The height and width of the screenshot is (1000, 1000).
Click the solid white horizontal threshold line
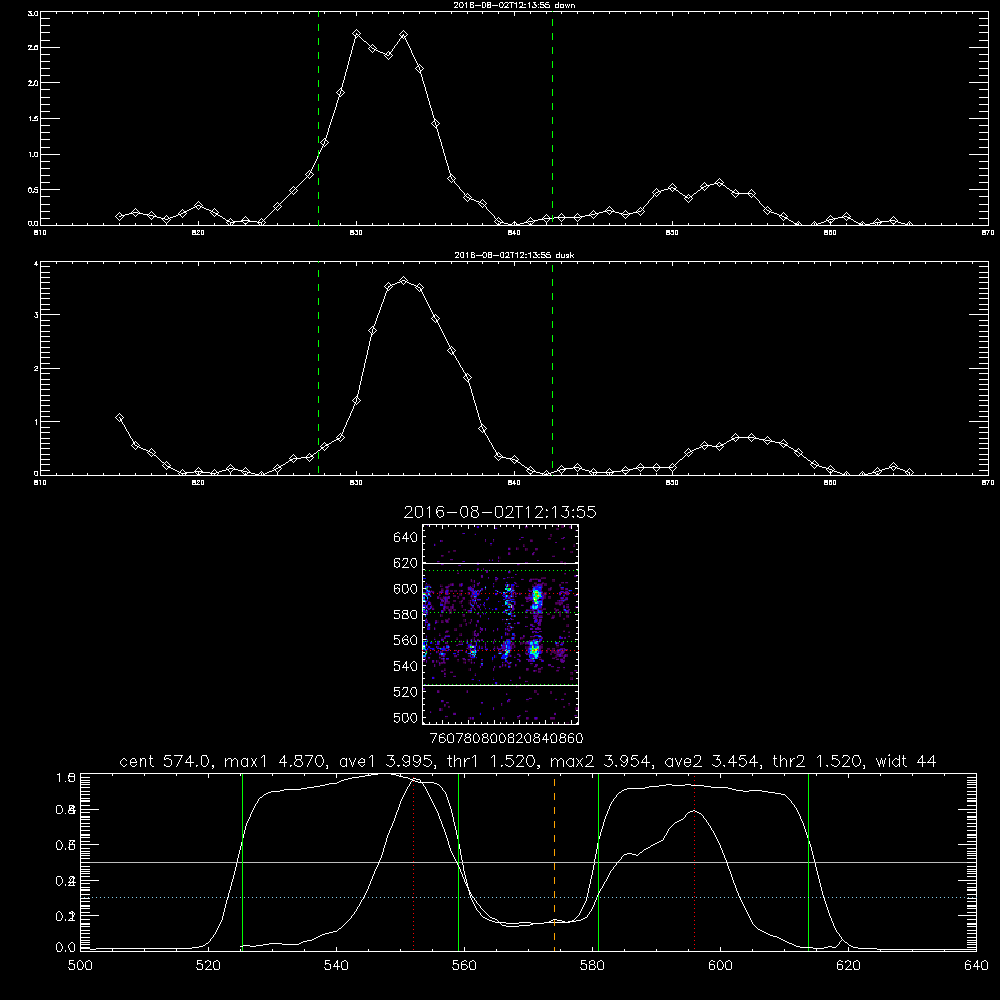tap(528, 862)
